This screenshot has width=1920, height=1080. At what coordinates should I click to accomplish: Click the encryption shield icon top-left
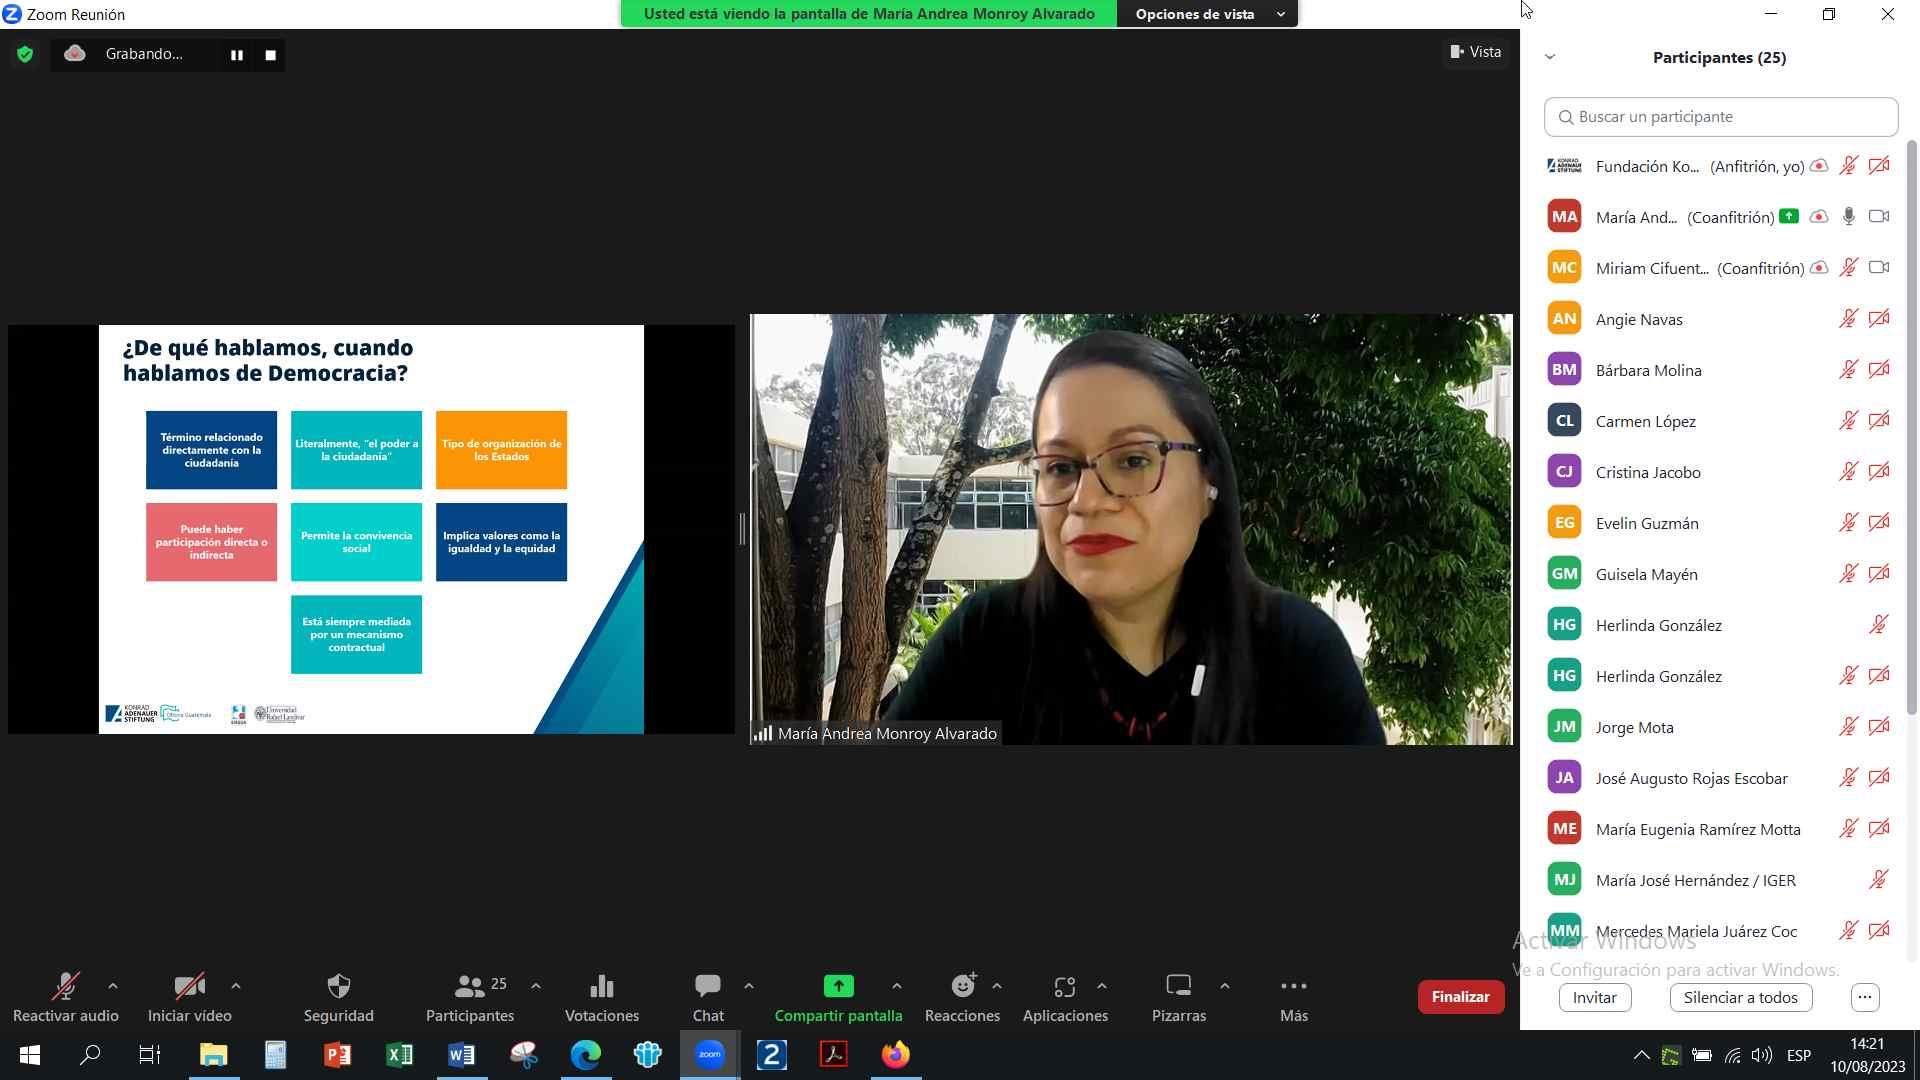[x=25, y=54]
